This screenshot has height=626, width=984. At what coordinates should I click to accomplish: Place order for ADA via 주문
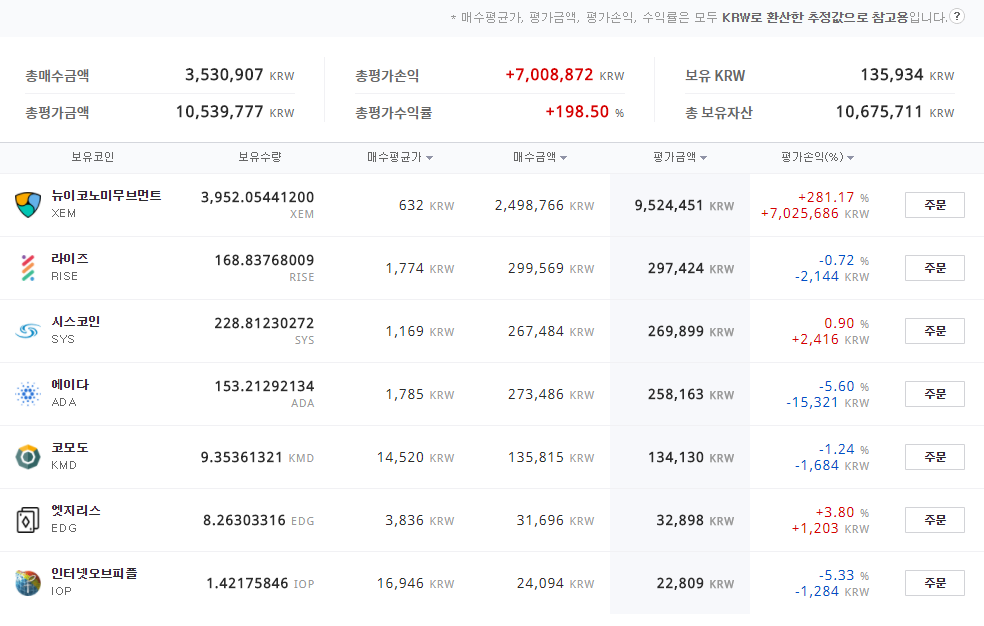(934, 394)
